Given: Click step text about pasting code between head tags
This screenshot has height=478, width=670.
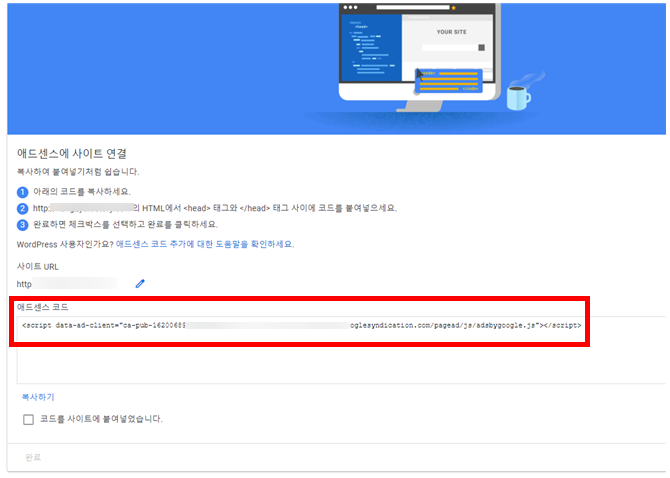Looking at the screenshot, I should click(215, 208).
